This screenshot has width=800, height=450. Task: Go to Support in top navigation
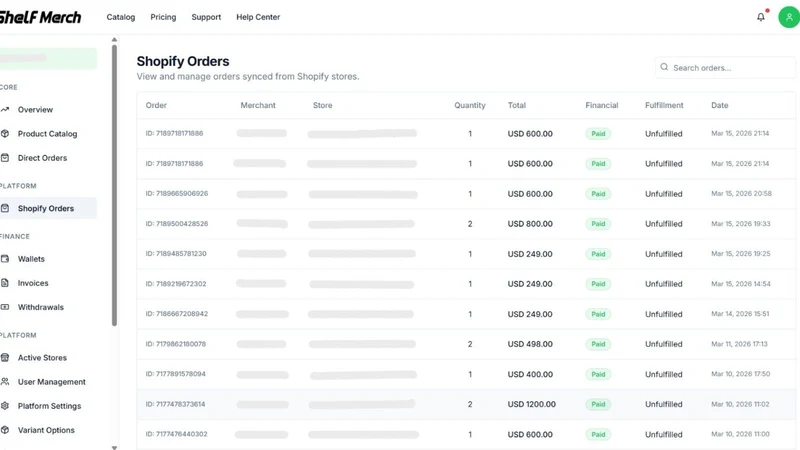pos(206,17)
